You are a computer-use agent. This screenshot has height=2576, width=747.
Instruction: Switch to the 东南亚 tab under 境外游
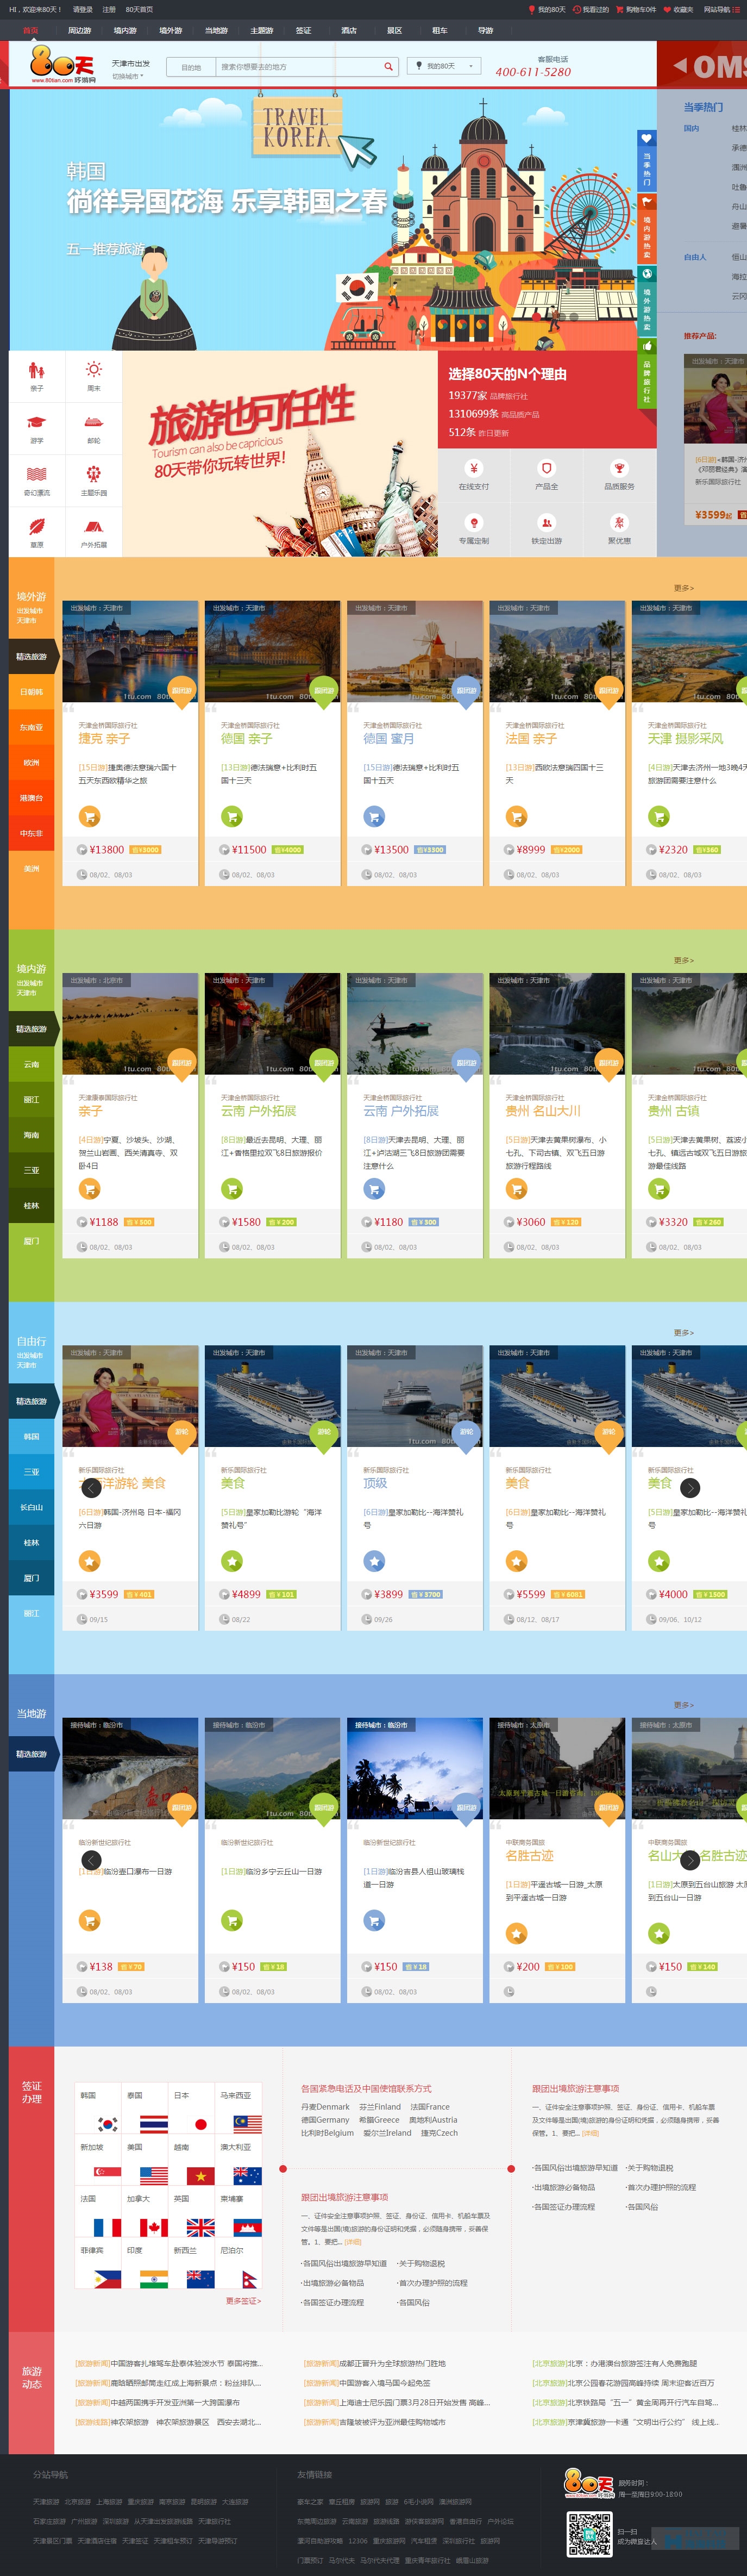31,727
